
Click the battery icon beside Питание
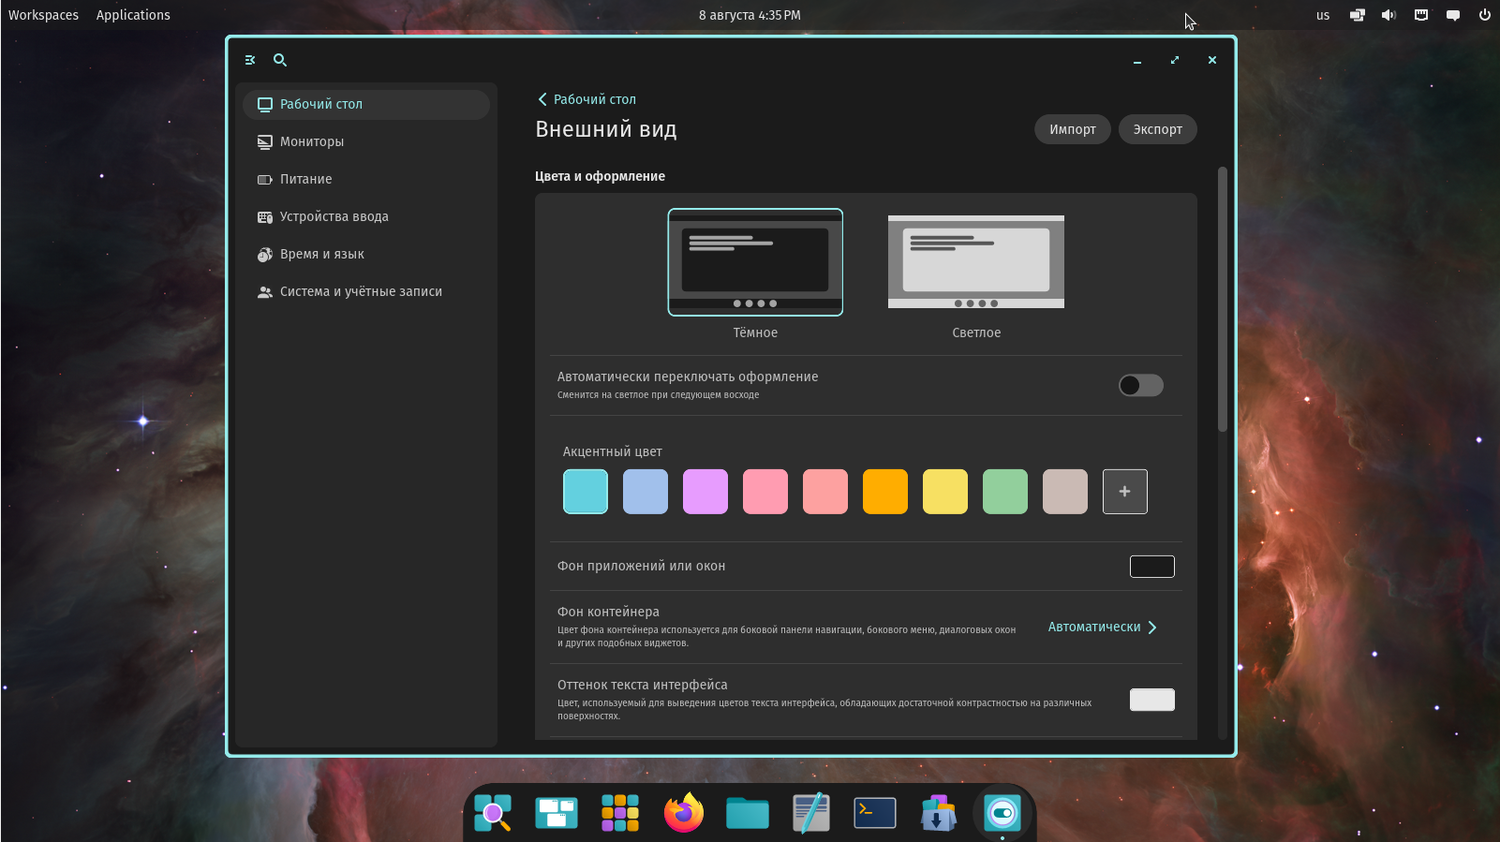265,180
